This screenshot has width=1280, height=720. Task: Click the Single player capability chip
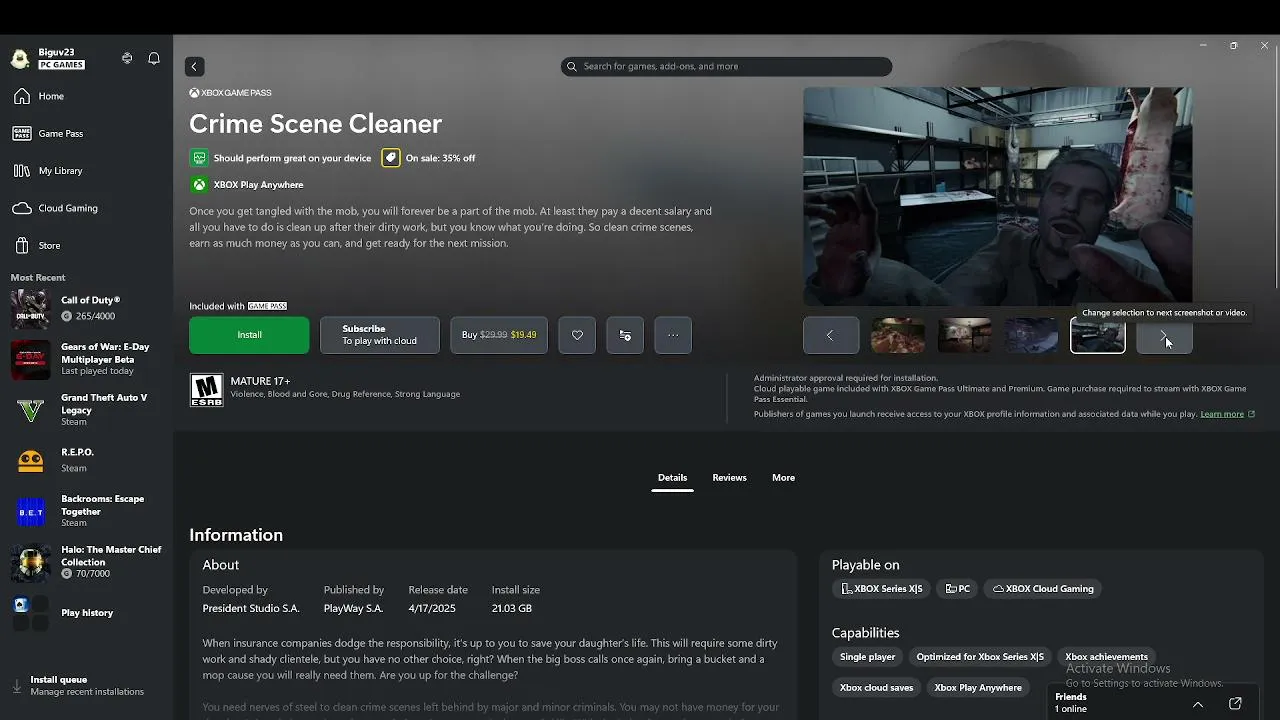click(x=867, y=657)
